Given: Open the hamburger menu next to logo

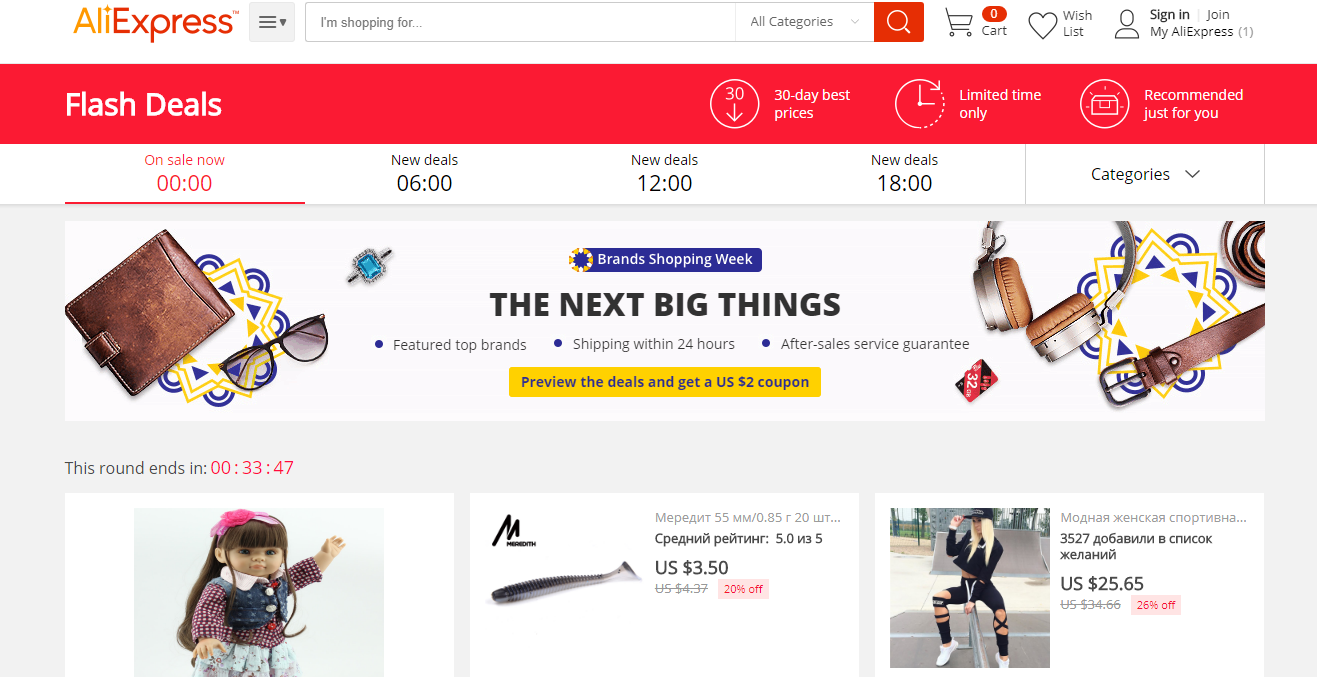Looking at the screenshot, I should coord(272,22).
